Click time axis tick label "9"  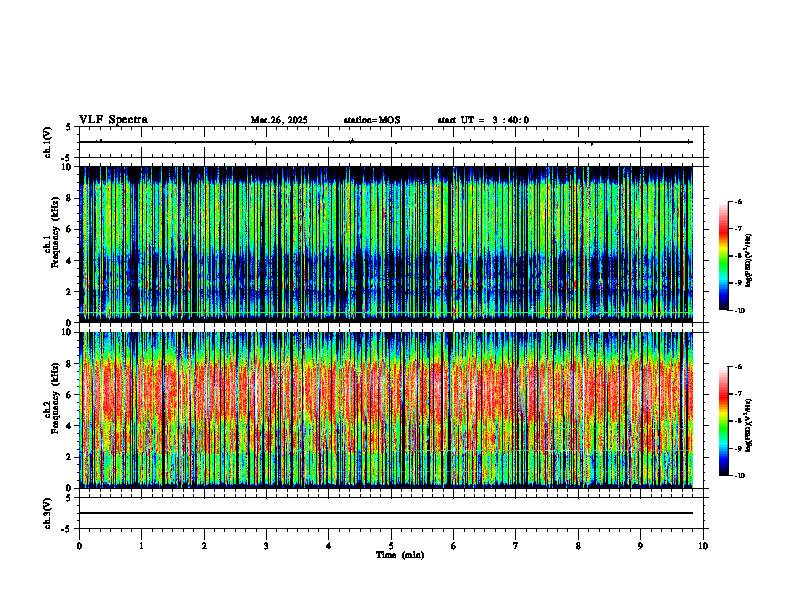click(x=640, y=546)
